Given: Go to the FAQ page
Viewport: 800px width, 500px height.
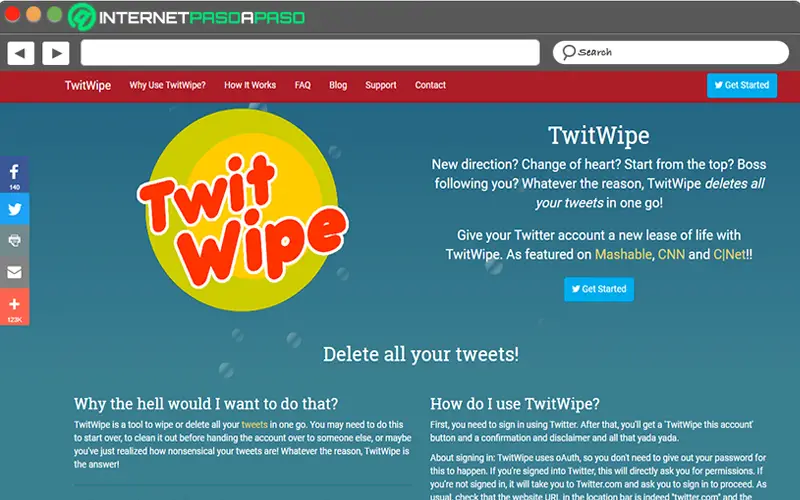Looking at the screenshot, I should [303, 85].
